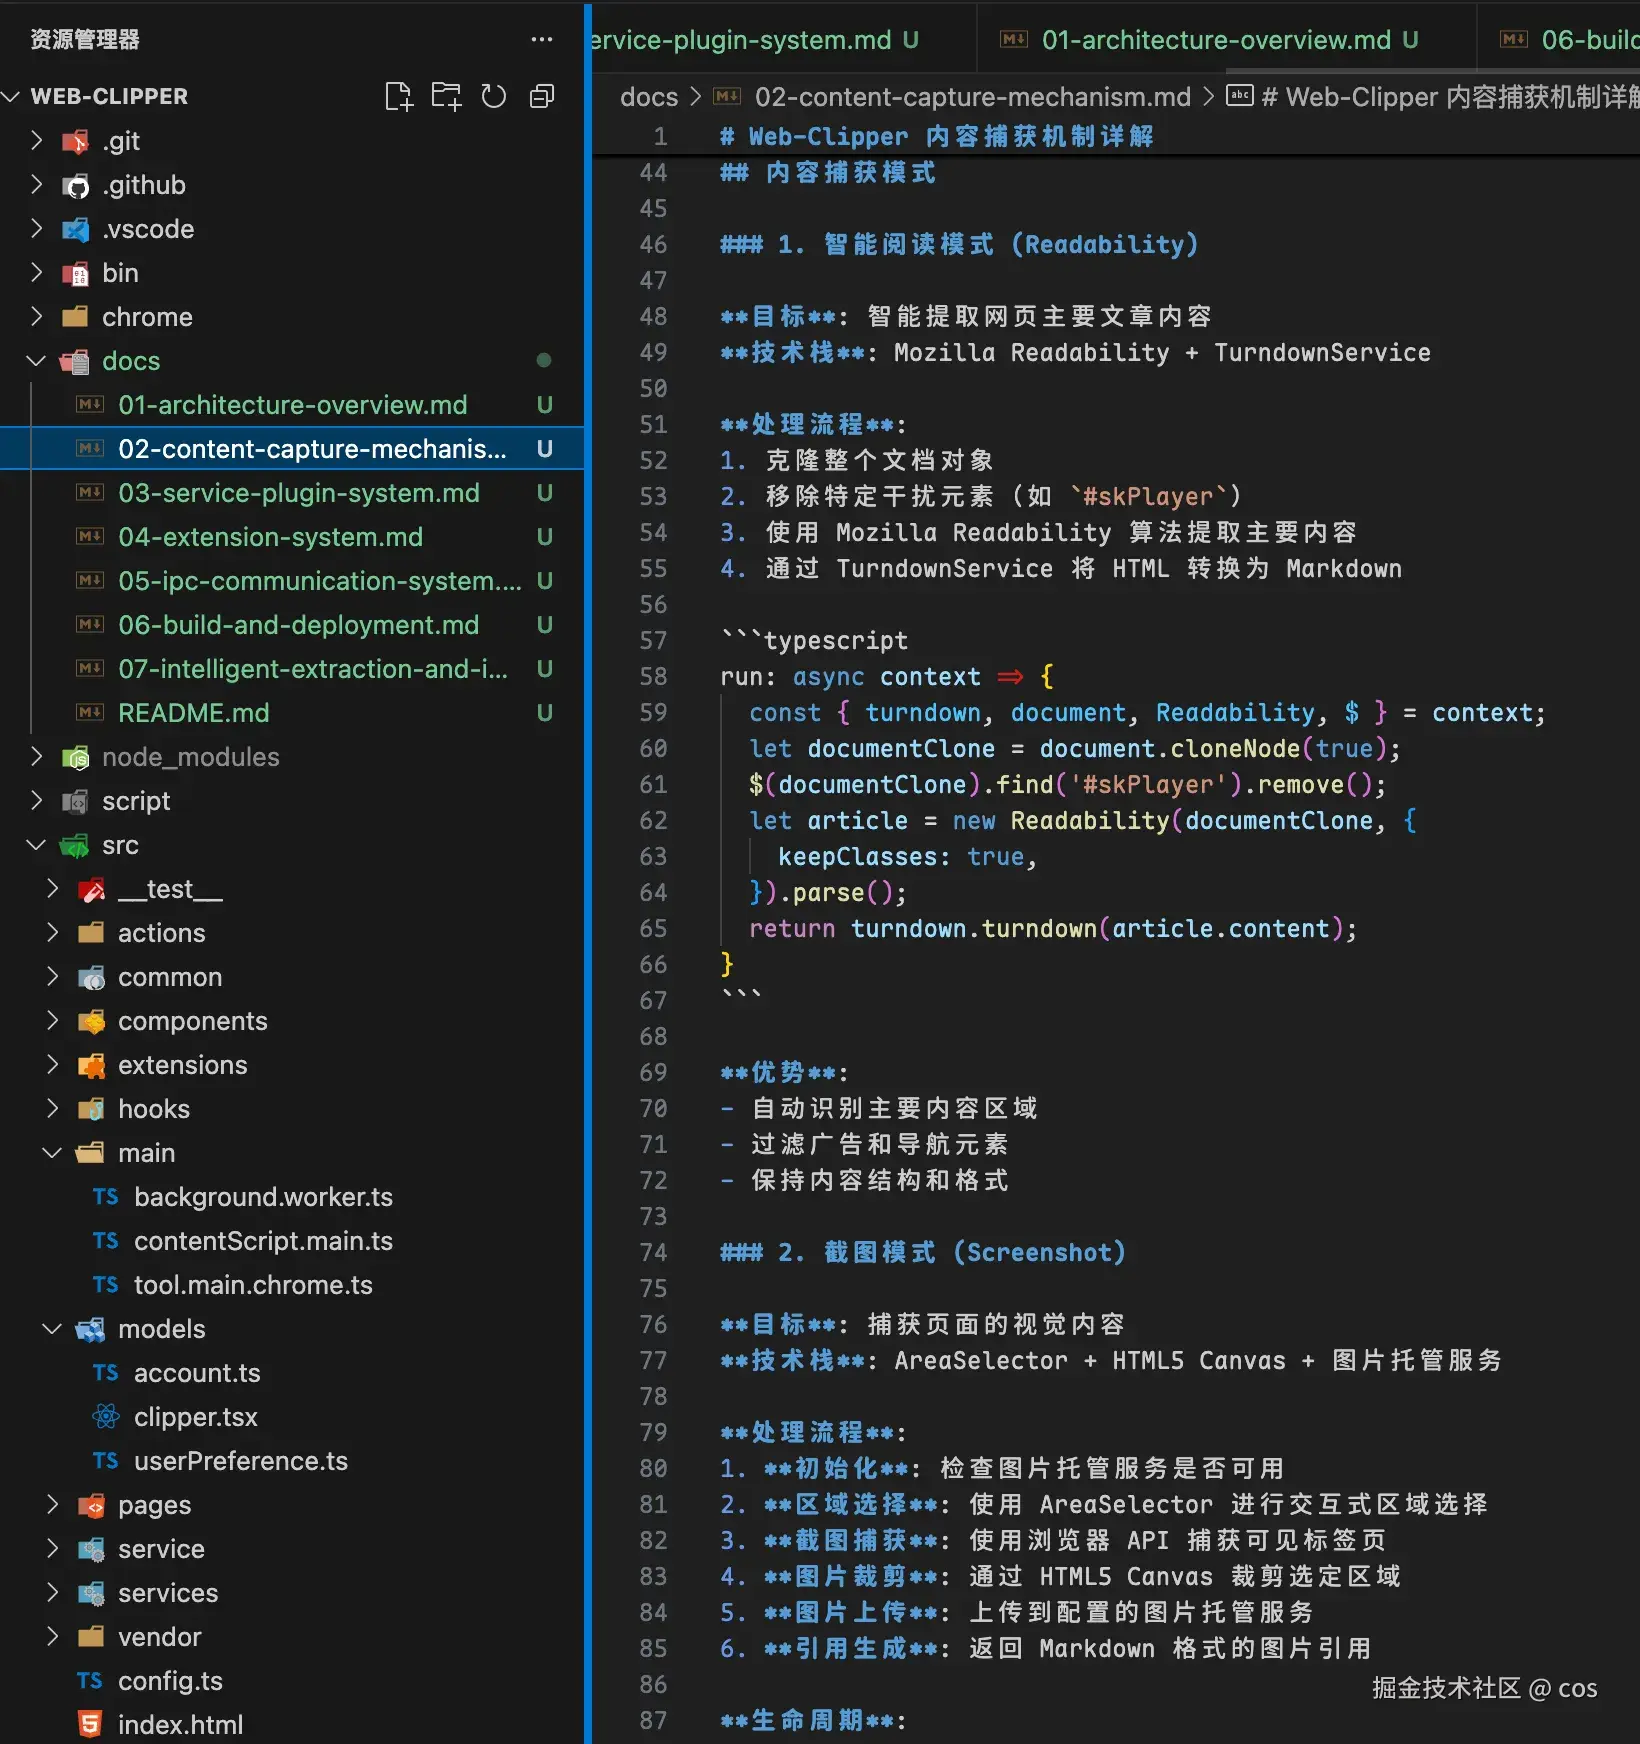Screen dimensions: 1640x1744
Task: Expand the services folder chevron
Action: click(53, 1593)
